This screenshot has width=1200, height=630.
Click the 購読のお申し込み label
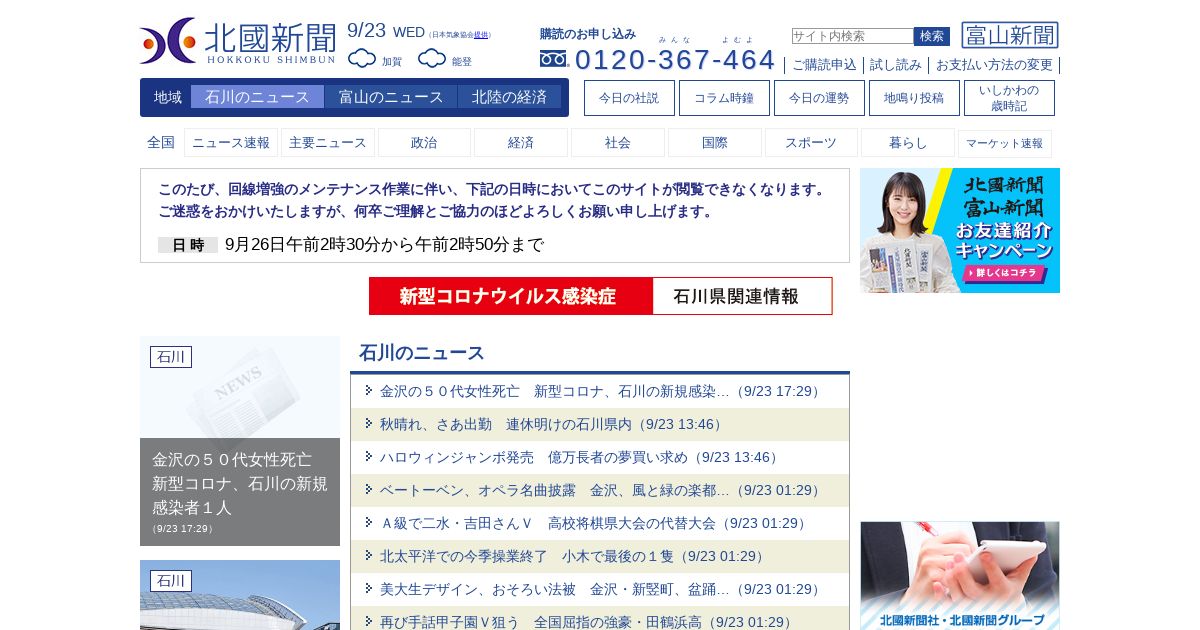click(x=588, y=34)
